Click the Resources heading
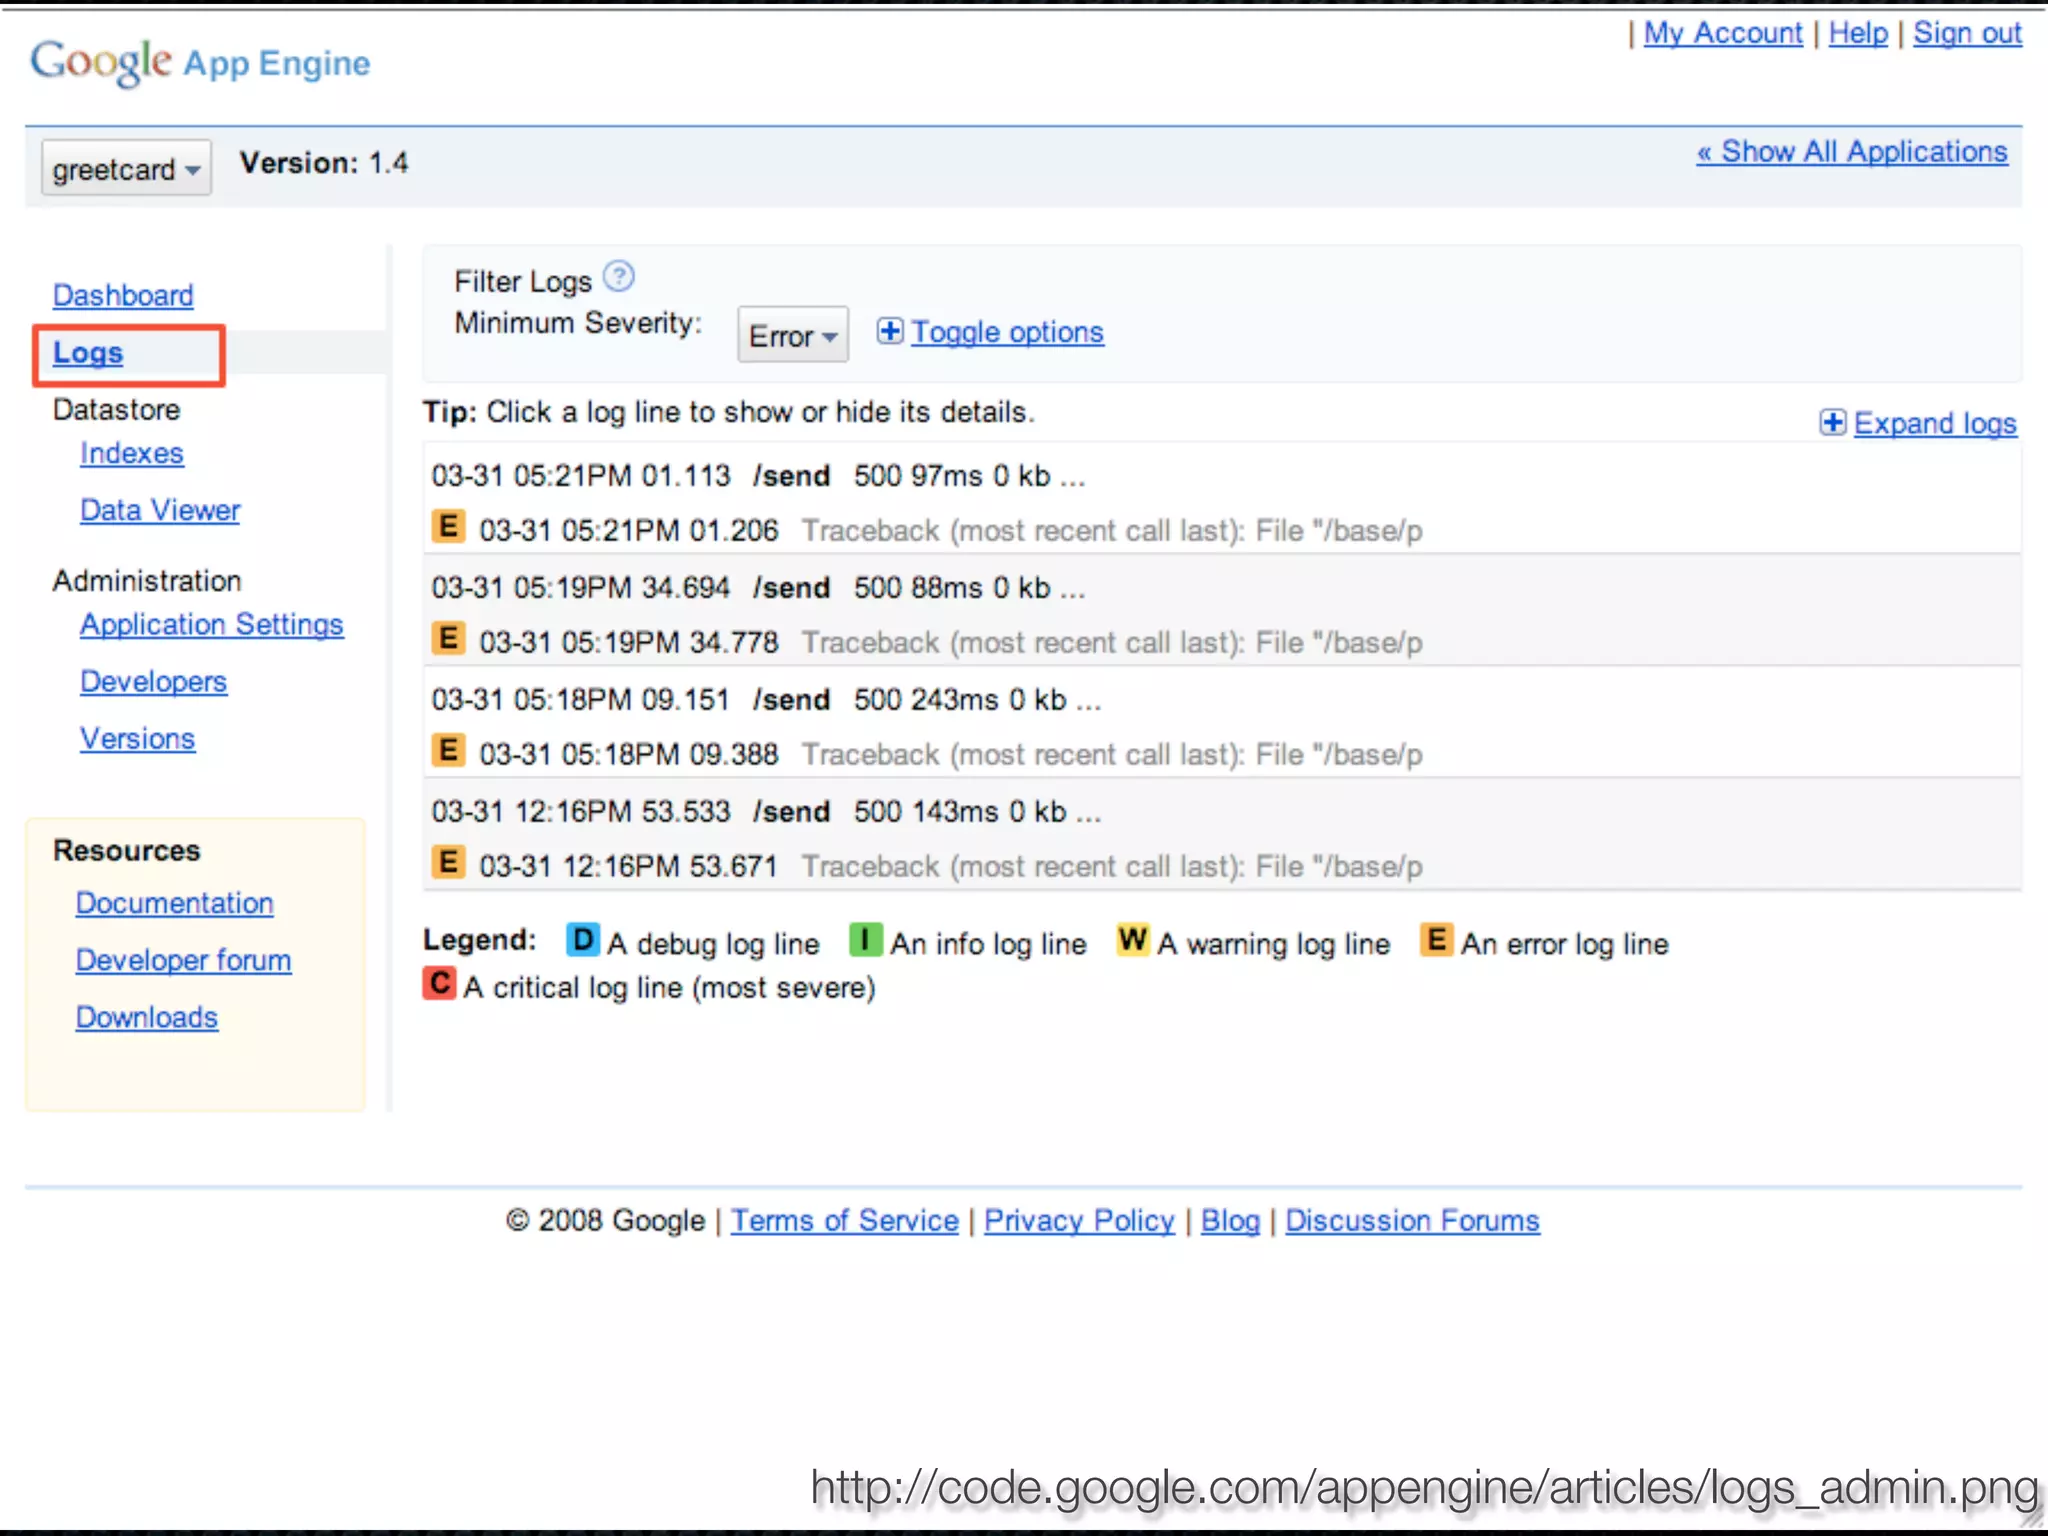 (127, 851)
